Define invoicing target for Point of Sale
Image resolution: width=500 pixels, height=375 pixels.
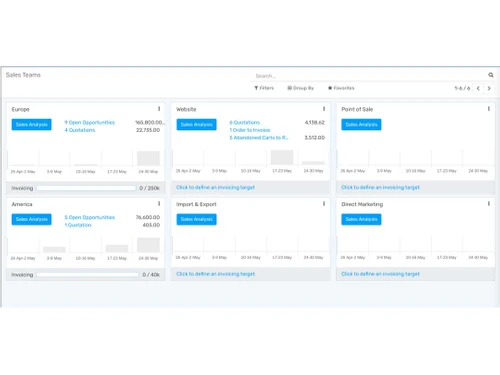pos(380,187)
